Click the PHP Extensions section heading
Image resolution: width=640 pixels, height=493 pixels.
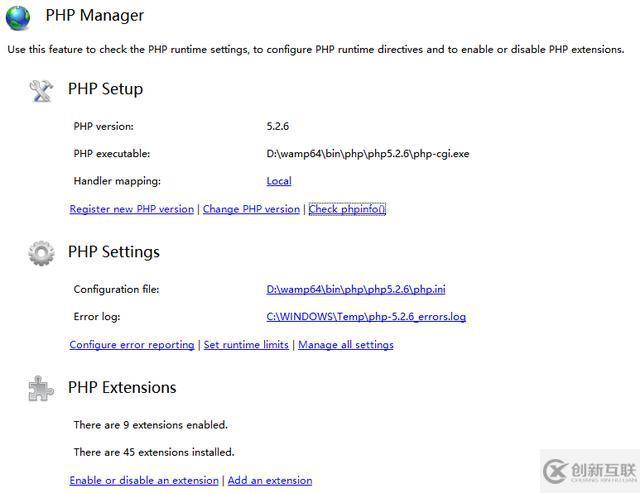(122, 388)
